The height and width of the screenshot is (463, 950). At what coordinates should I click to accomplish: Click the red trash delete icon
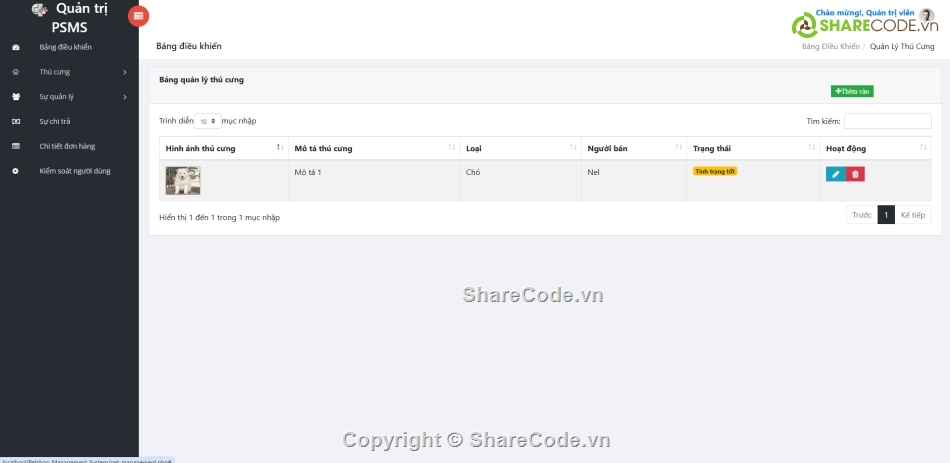click(855, 174)
